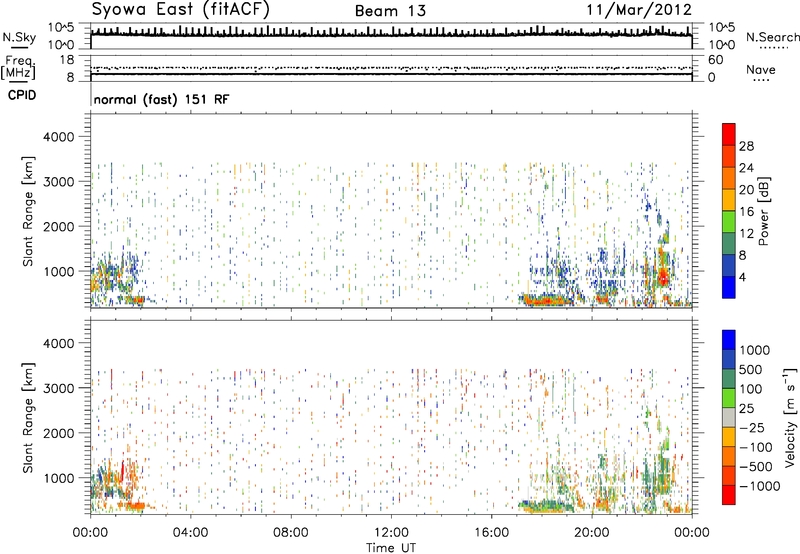Click the 'normal (fast) 151 RF' text

(x=162, y=99)
